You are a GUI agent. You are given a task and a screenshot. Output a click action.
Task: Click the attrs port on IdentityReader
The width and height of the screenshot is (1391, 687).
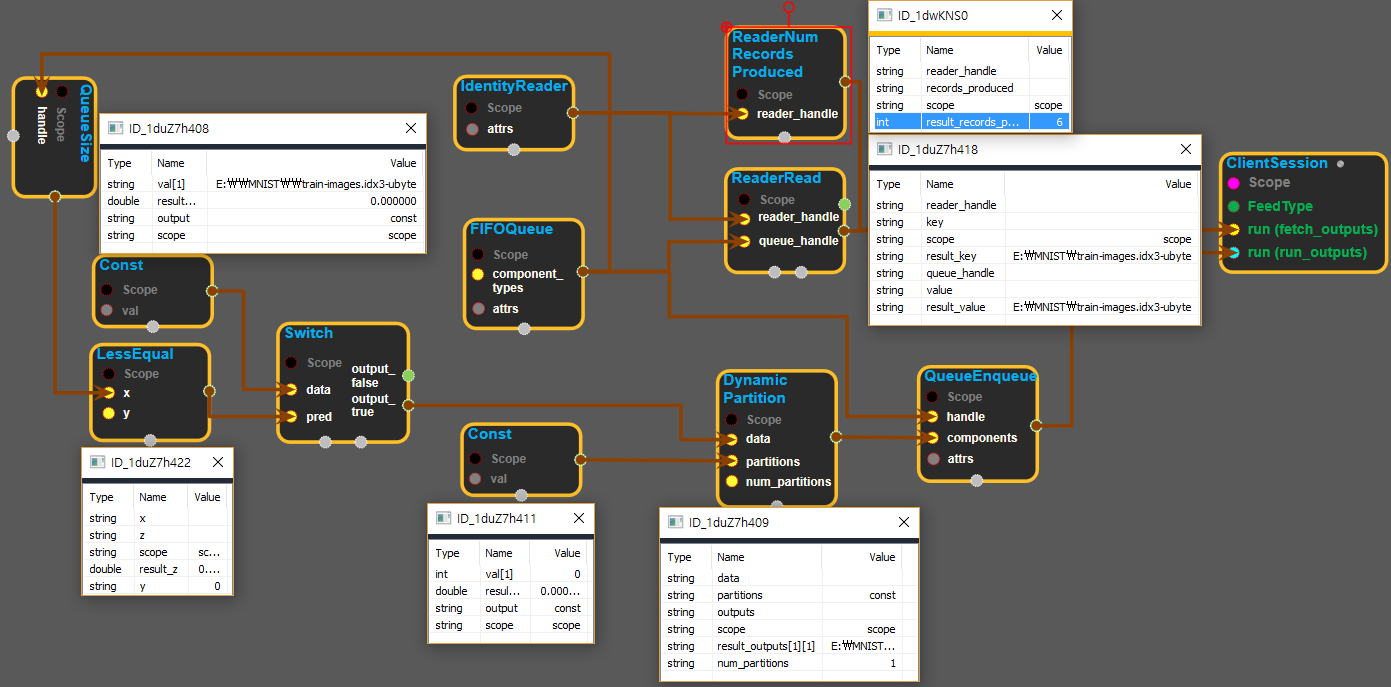click(x=472, y=129)
